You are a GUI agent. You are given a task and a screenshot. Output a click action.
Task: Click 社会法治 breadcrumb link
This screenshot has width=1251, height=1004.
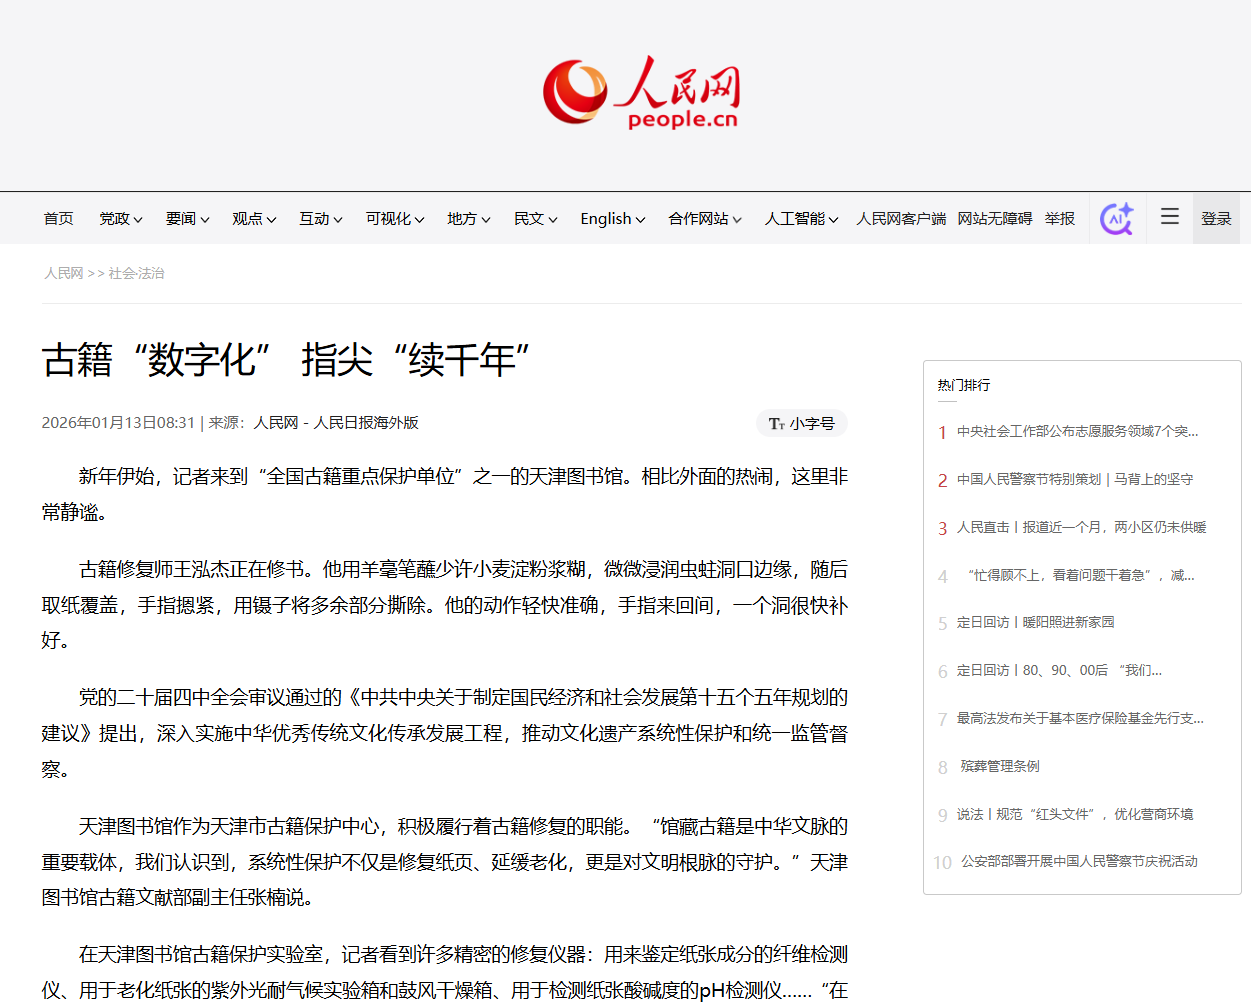pyautogui.click(x=136, y=273)
